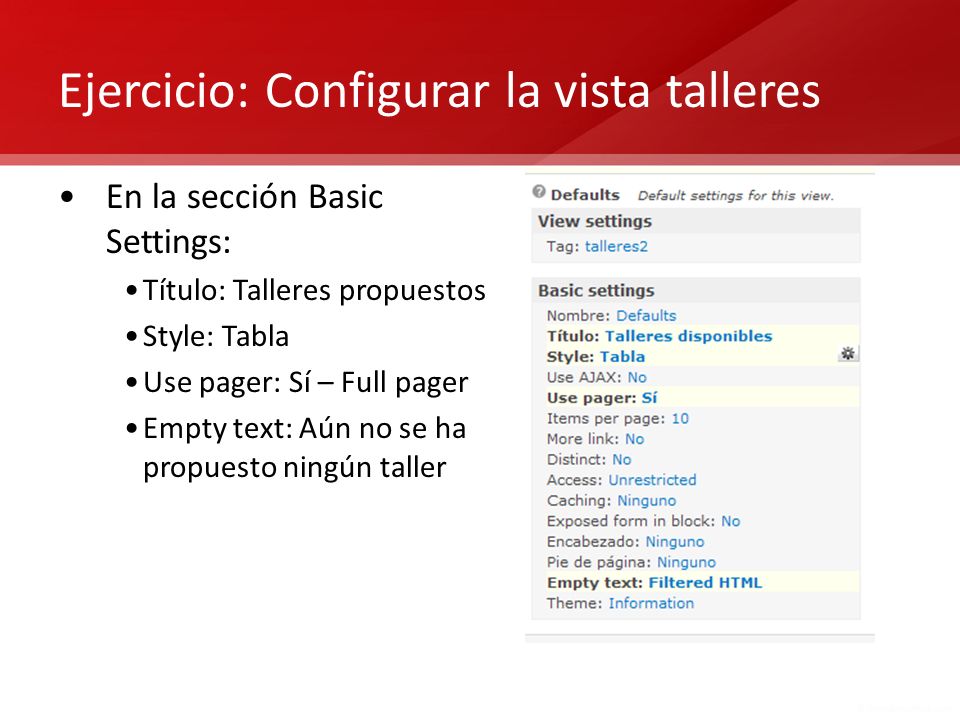This screenshot has height=720, width=960.
Task: Click the View settings header
Action: (x=696, y=221)
